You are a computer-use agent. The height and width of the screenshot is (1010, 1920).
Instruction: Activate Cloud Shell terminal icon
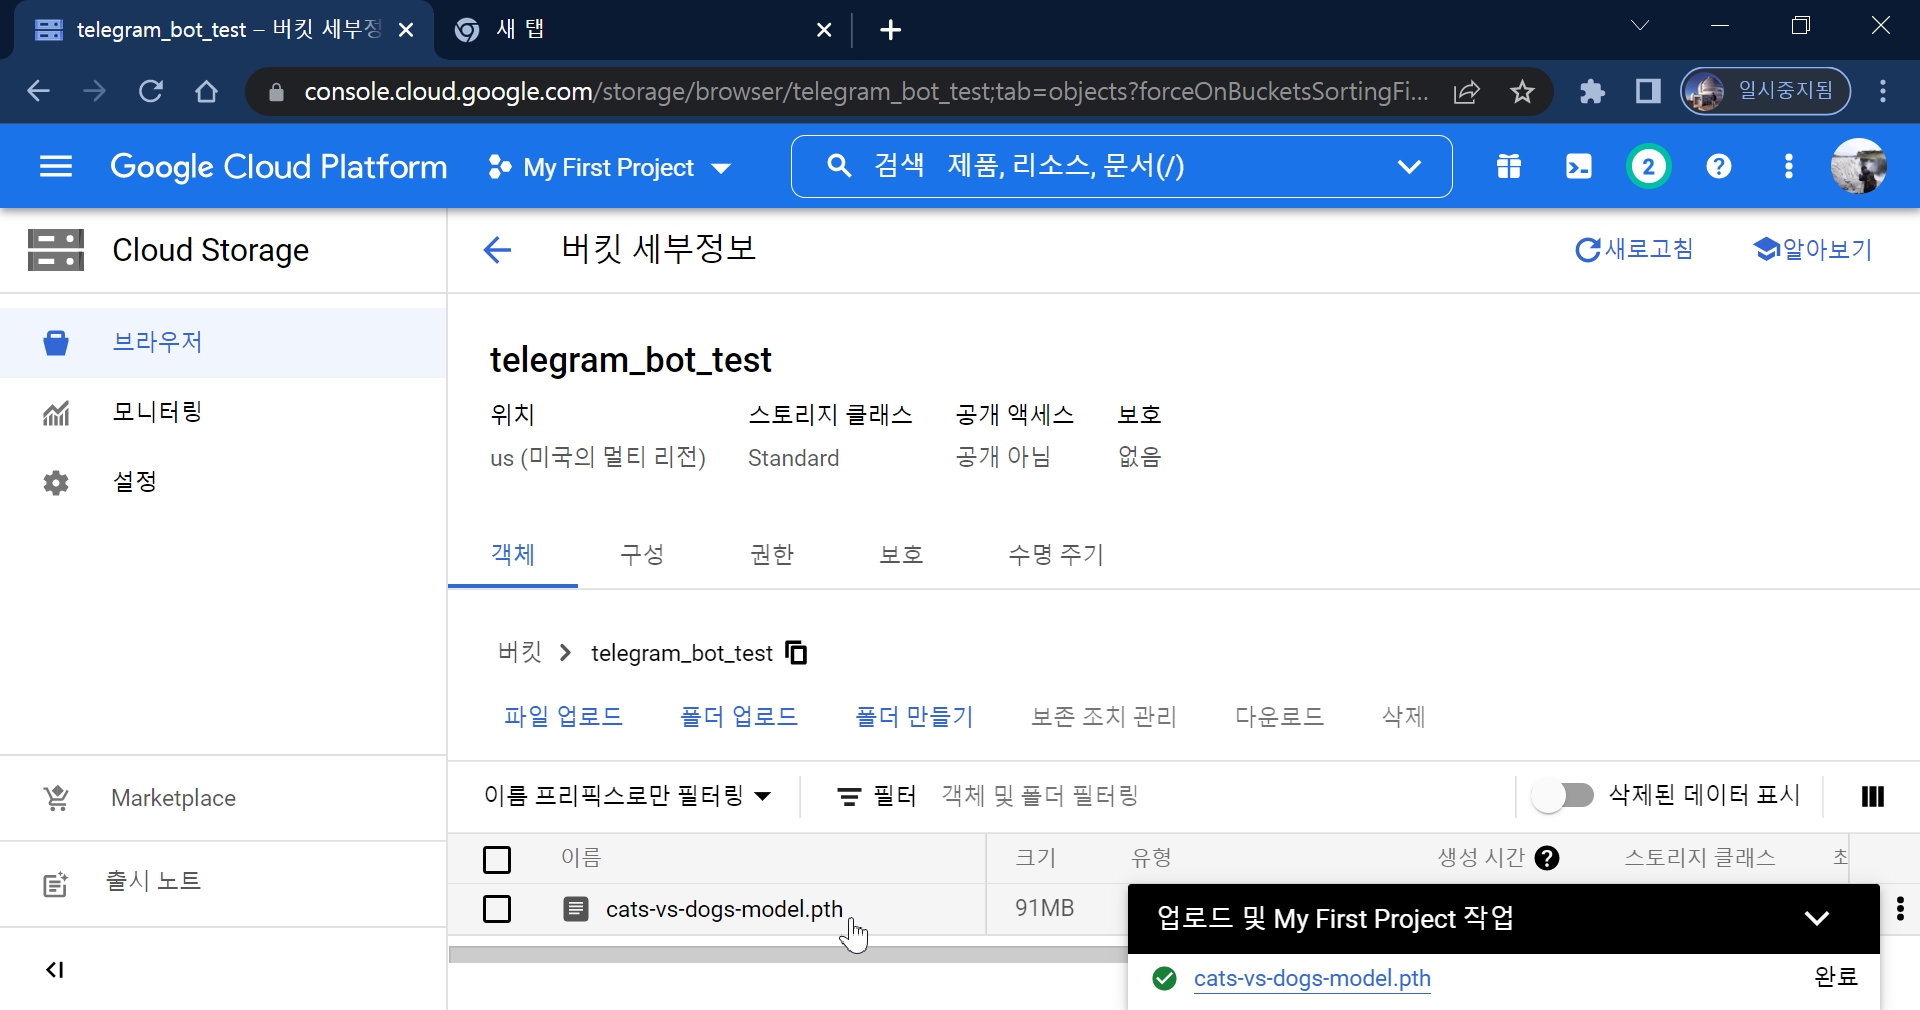click(1579, 166)
